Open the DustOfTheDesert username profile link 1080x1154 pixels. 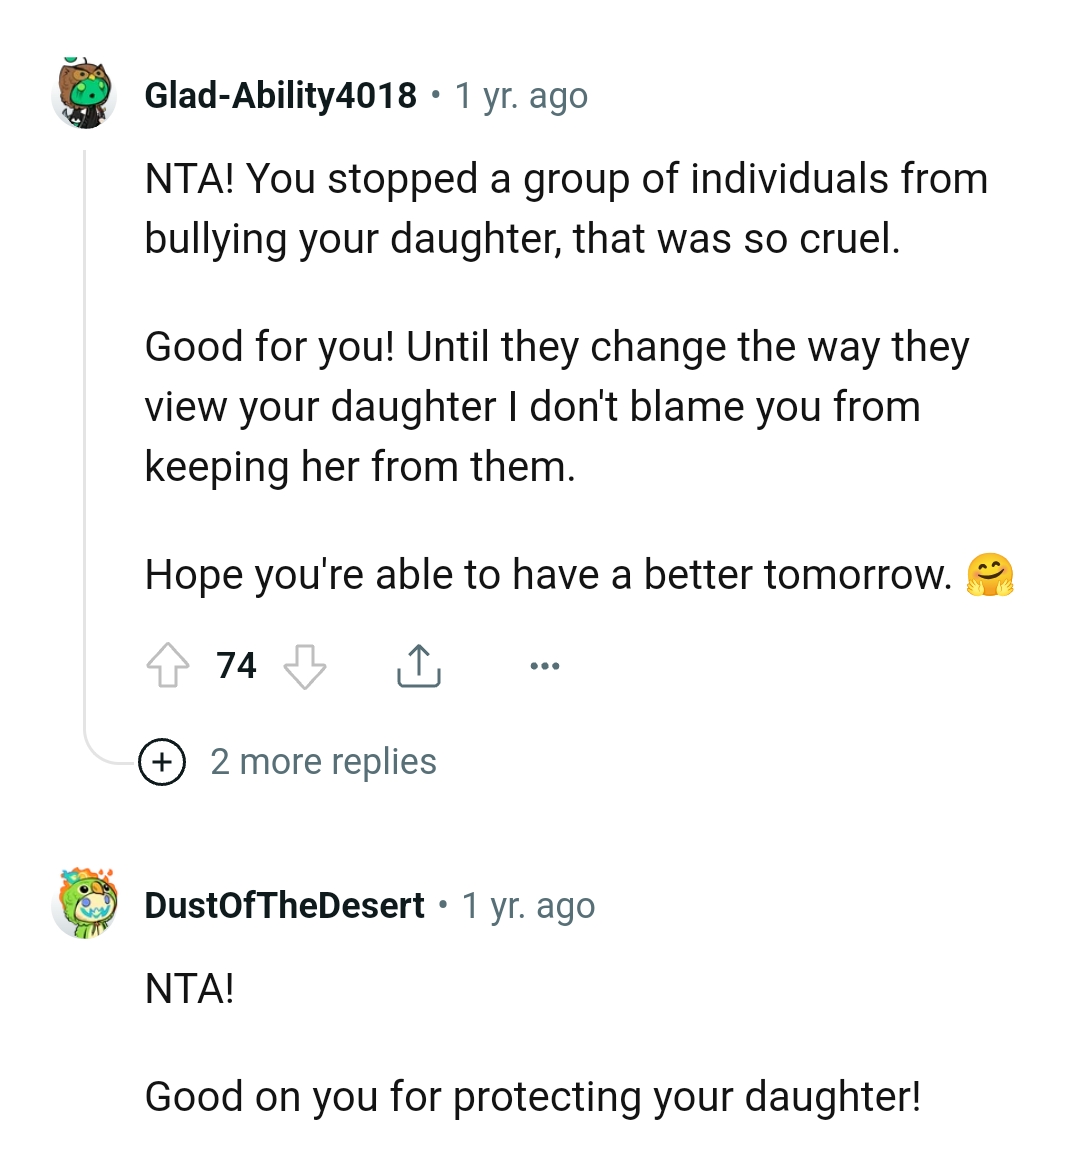(x=284, y=906)
